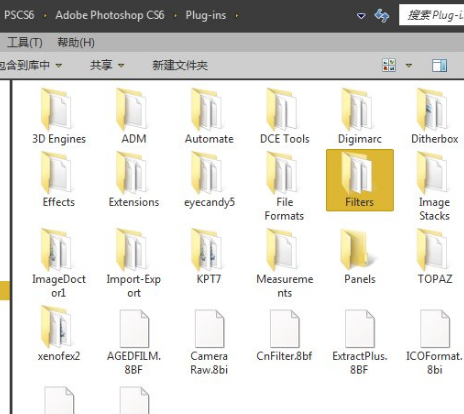Go to Adobe Photoshop CS6 in breadcrumb
The width and height of the screenshot is (464, 414).
(110, 15)
